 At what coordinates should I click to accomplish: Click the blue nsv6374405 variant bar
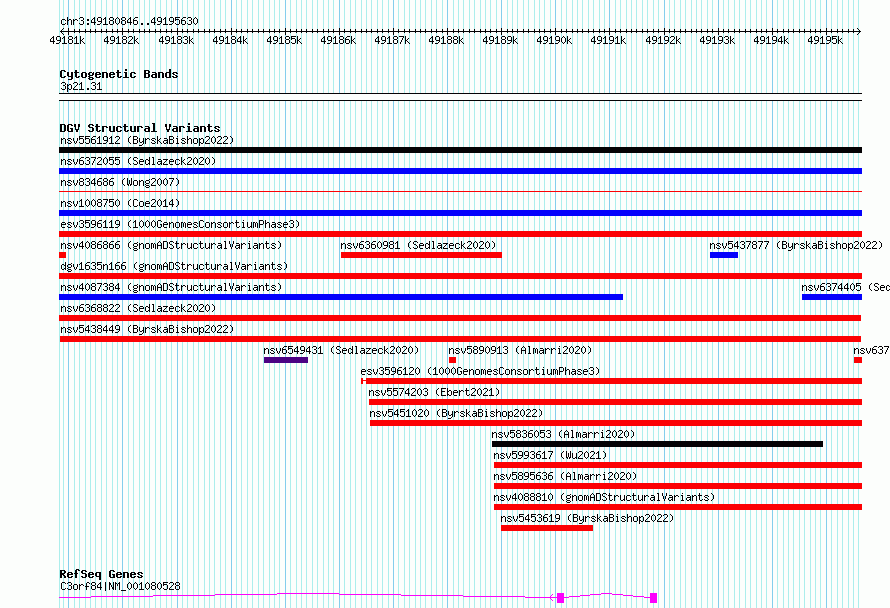(832, 297)
